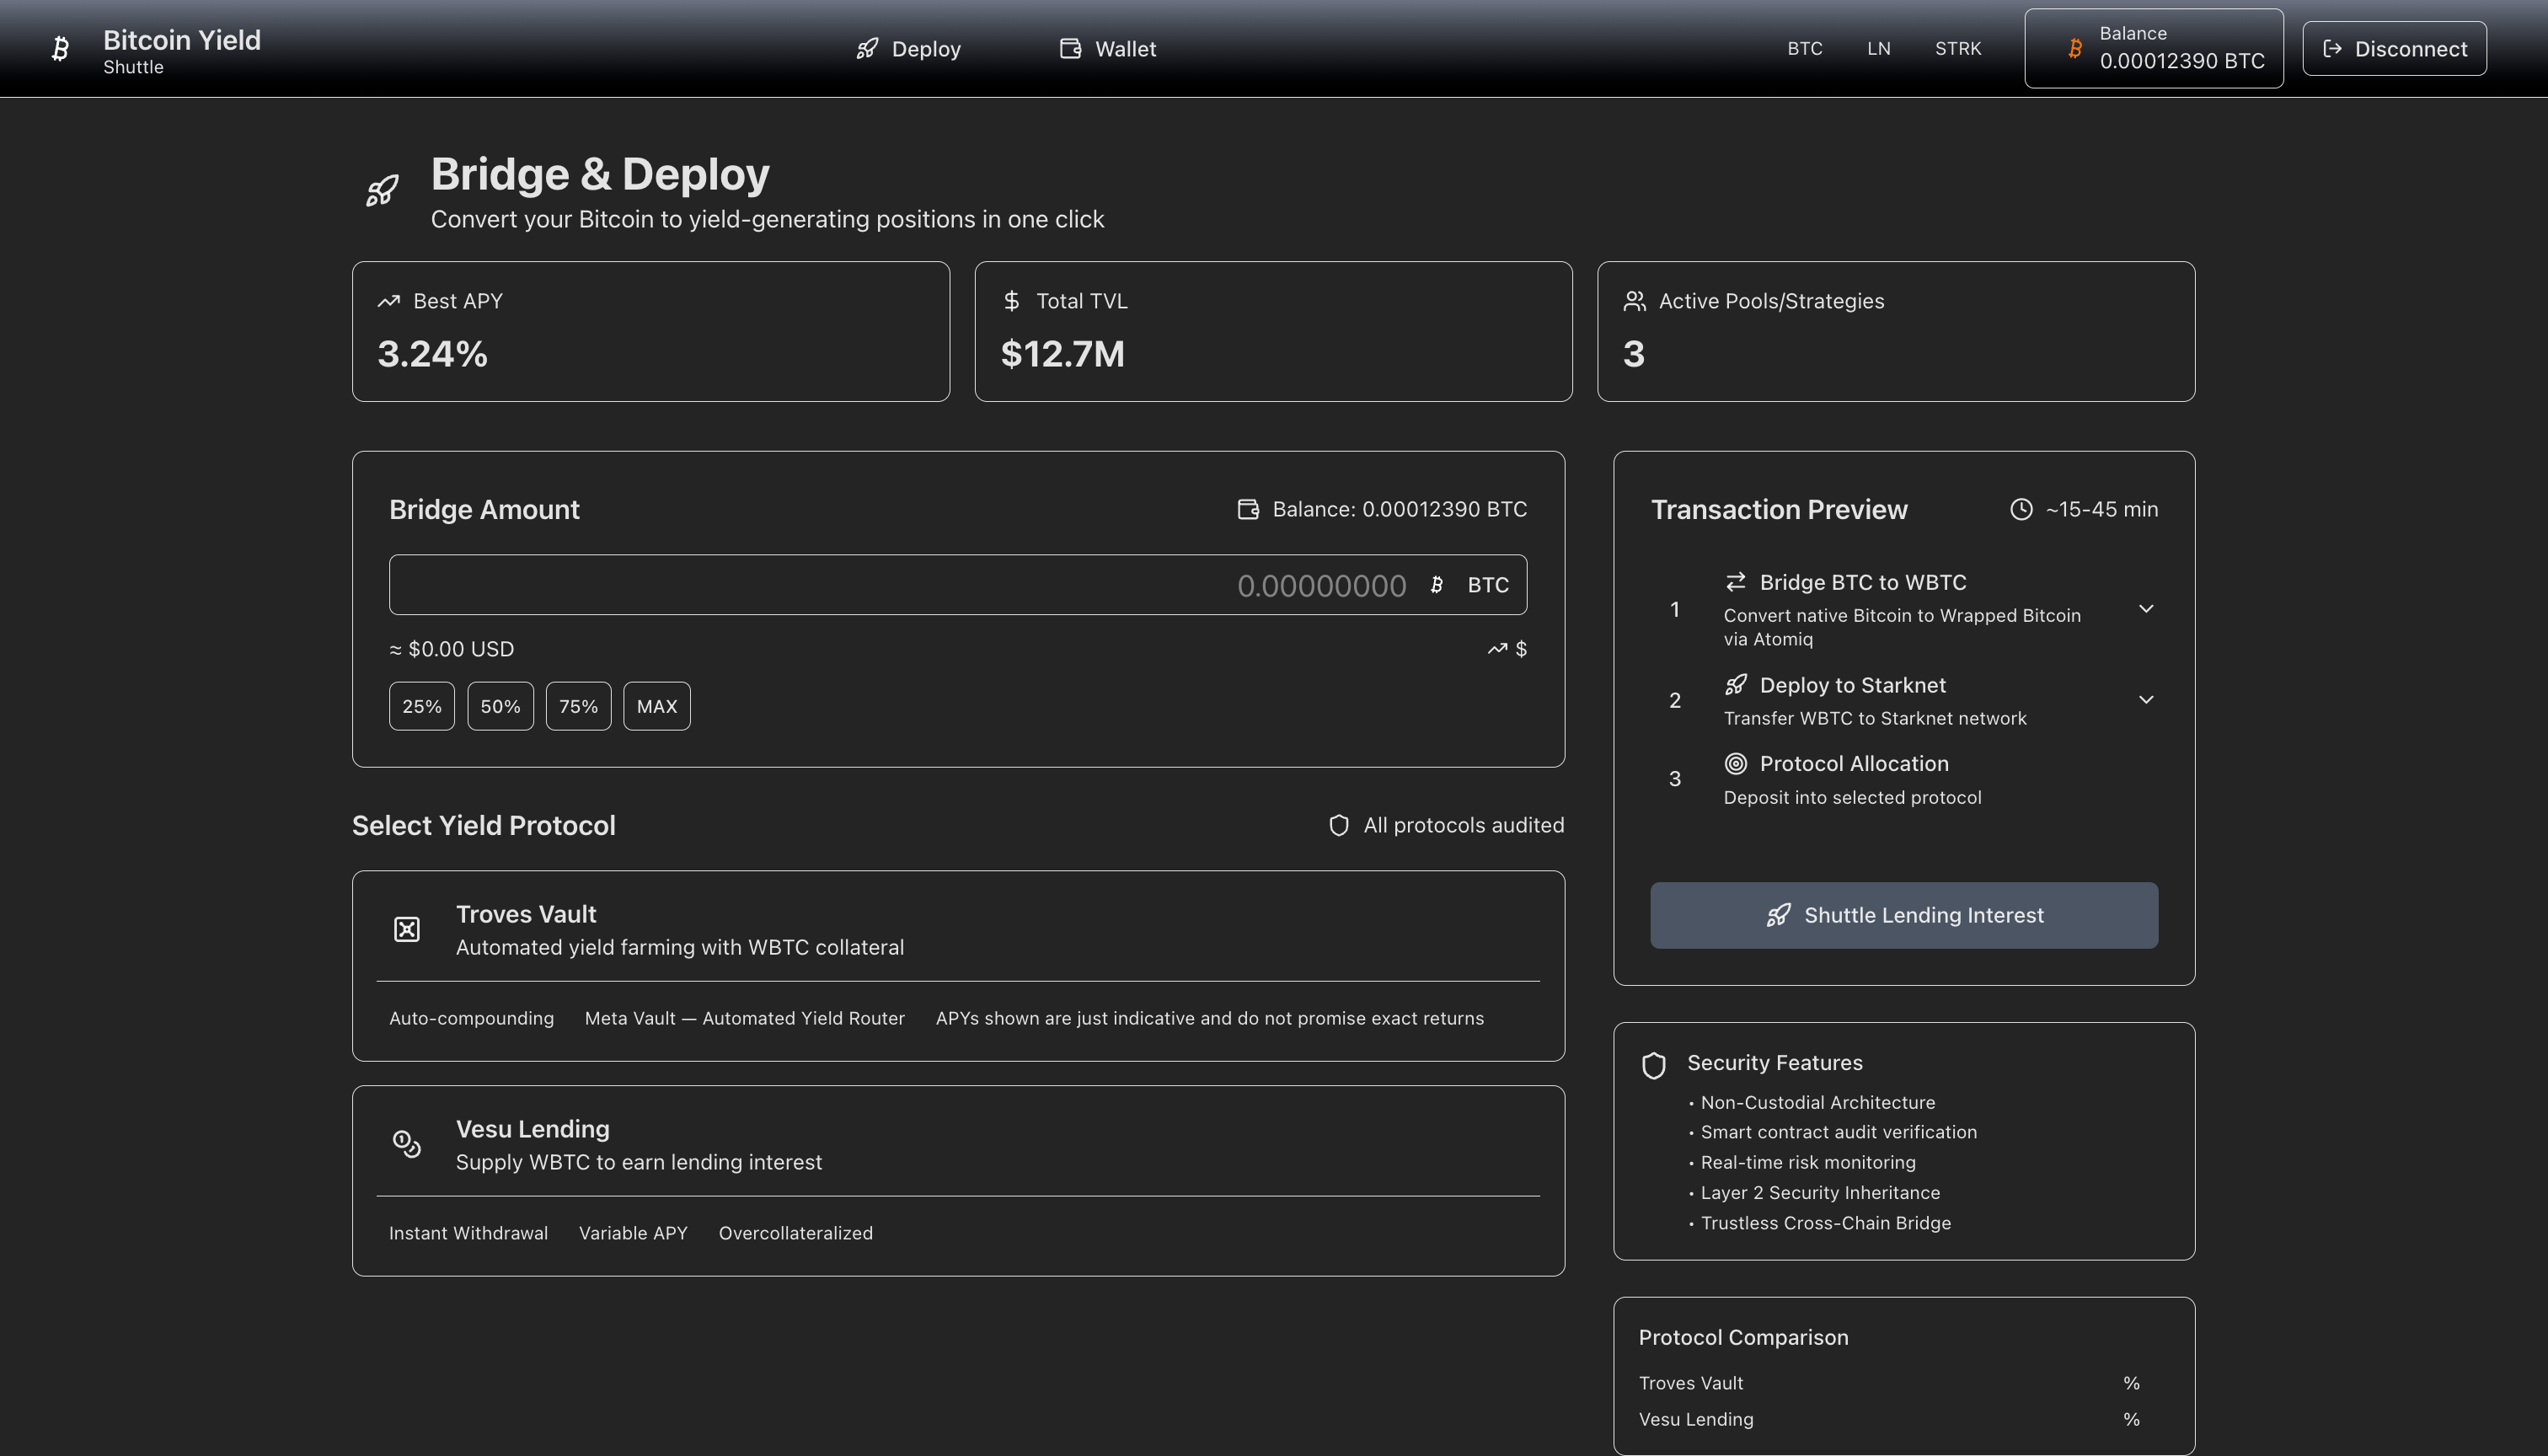Select the BTC network toggle
The image size is (2548, 1456).
(1804, 48)
